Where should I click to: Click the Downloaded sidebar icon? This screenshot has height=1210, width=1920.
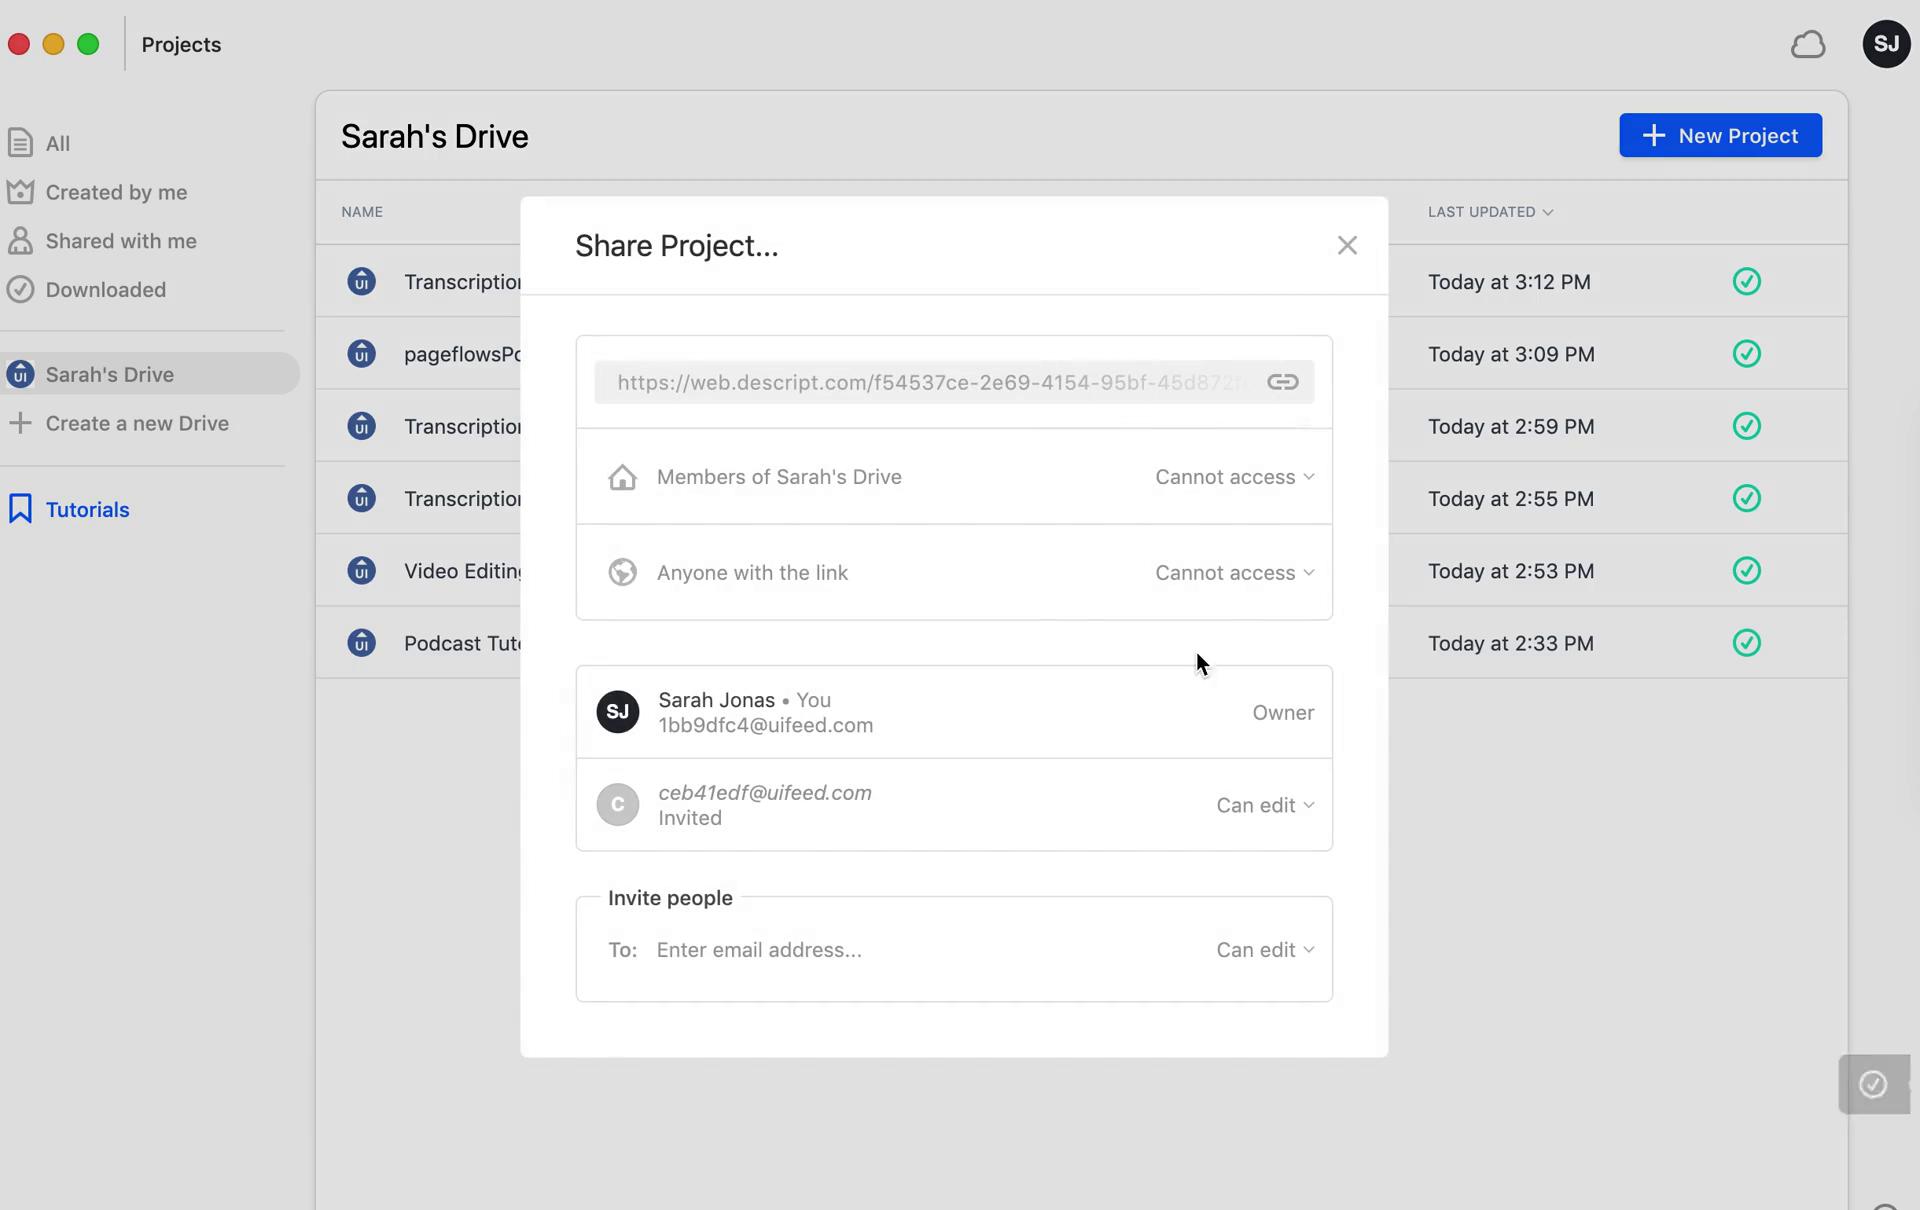pyautogui.click(x=20, y=289)
